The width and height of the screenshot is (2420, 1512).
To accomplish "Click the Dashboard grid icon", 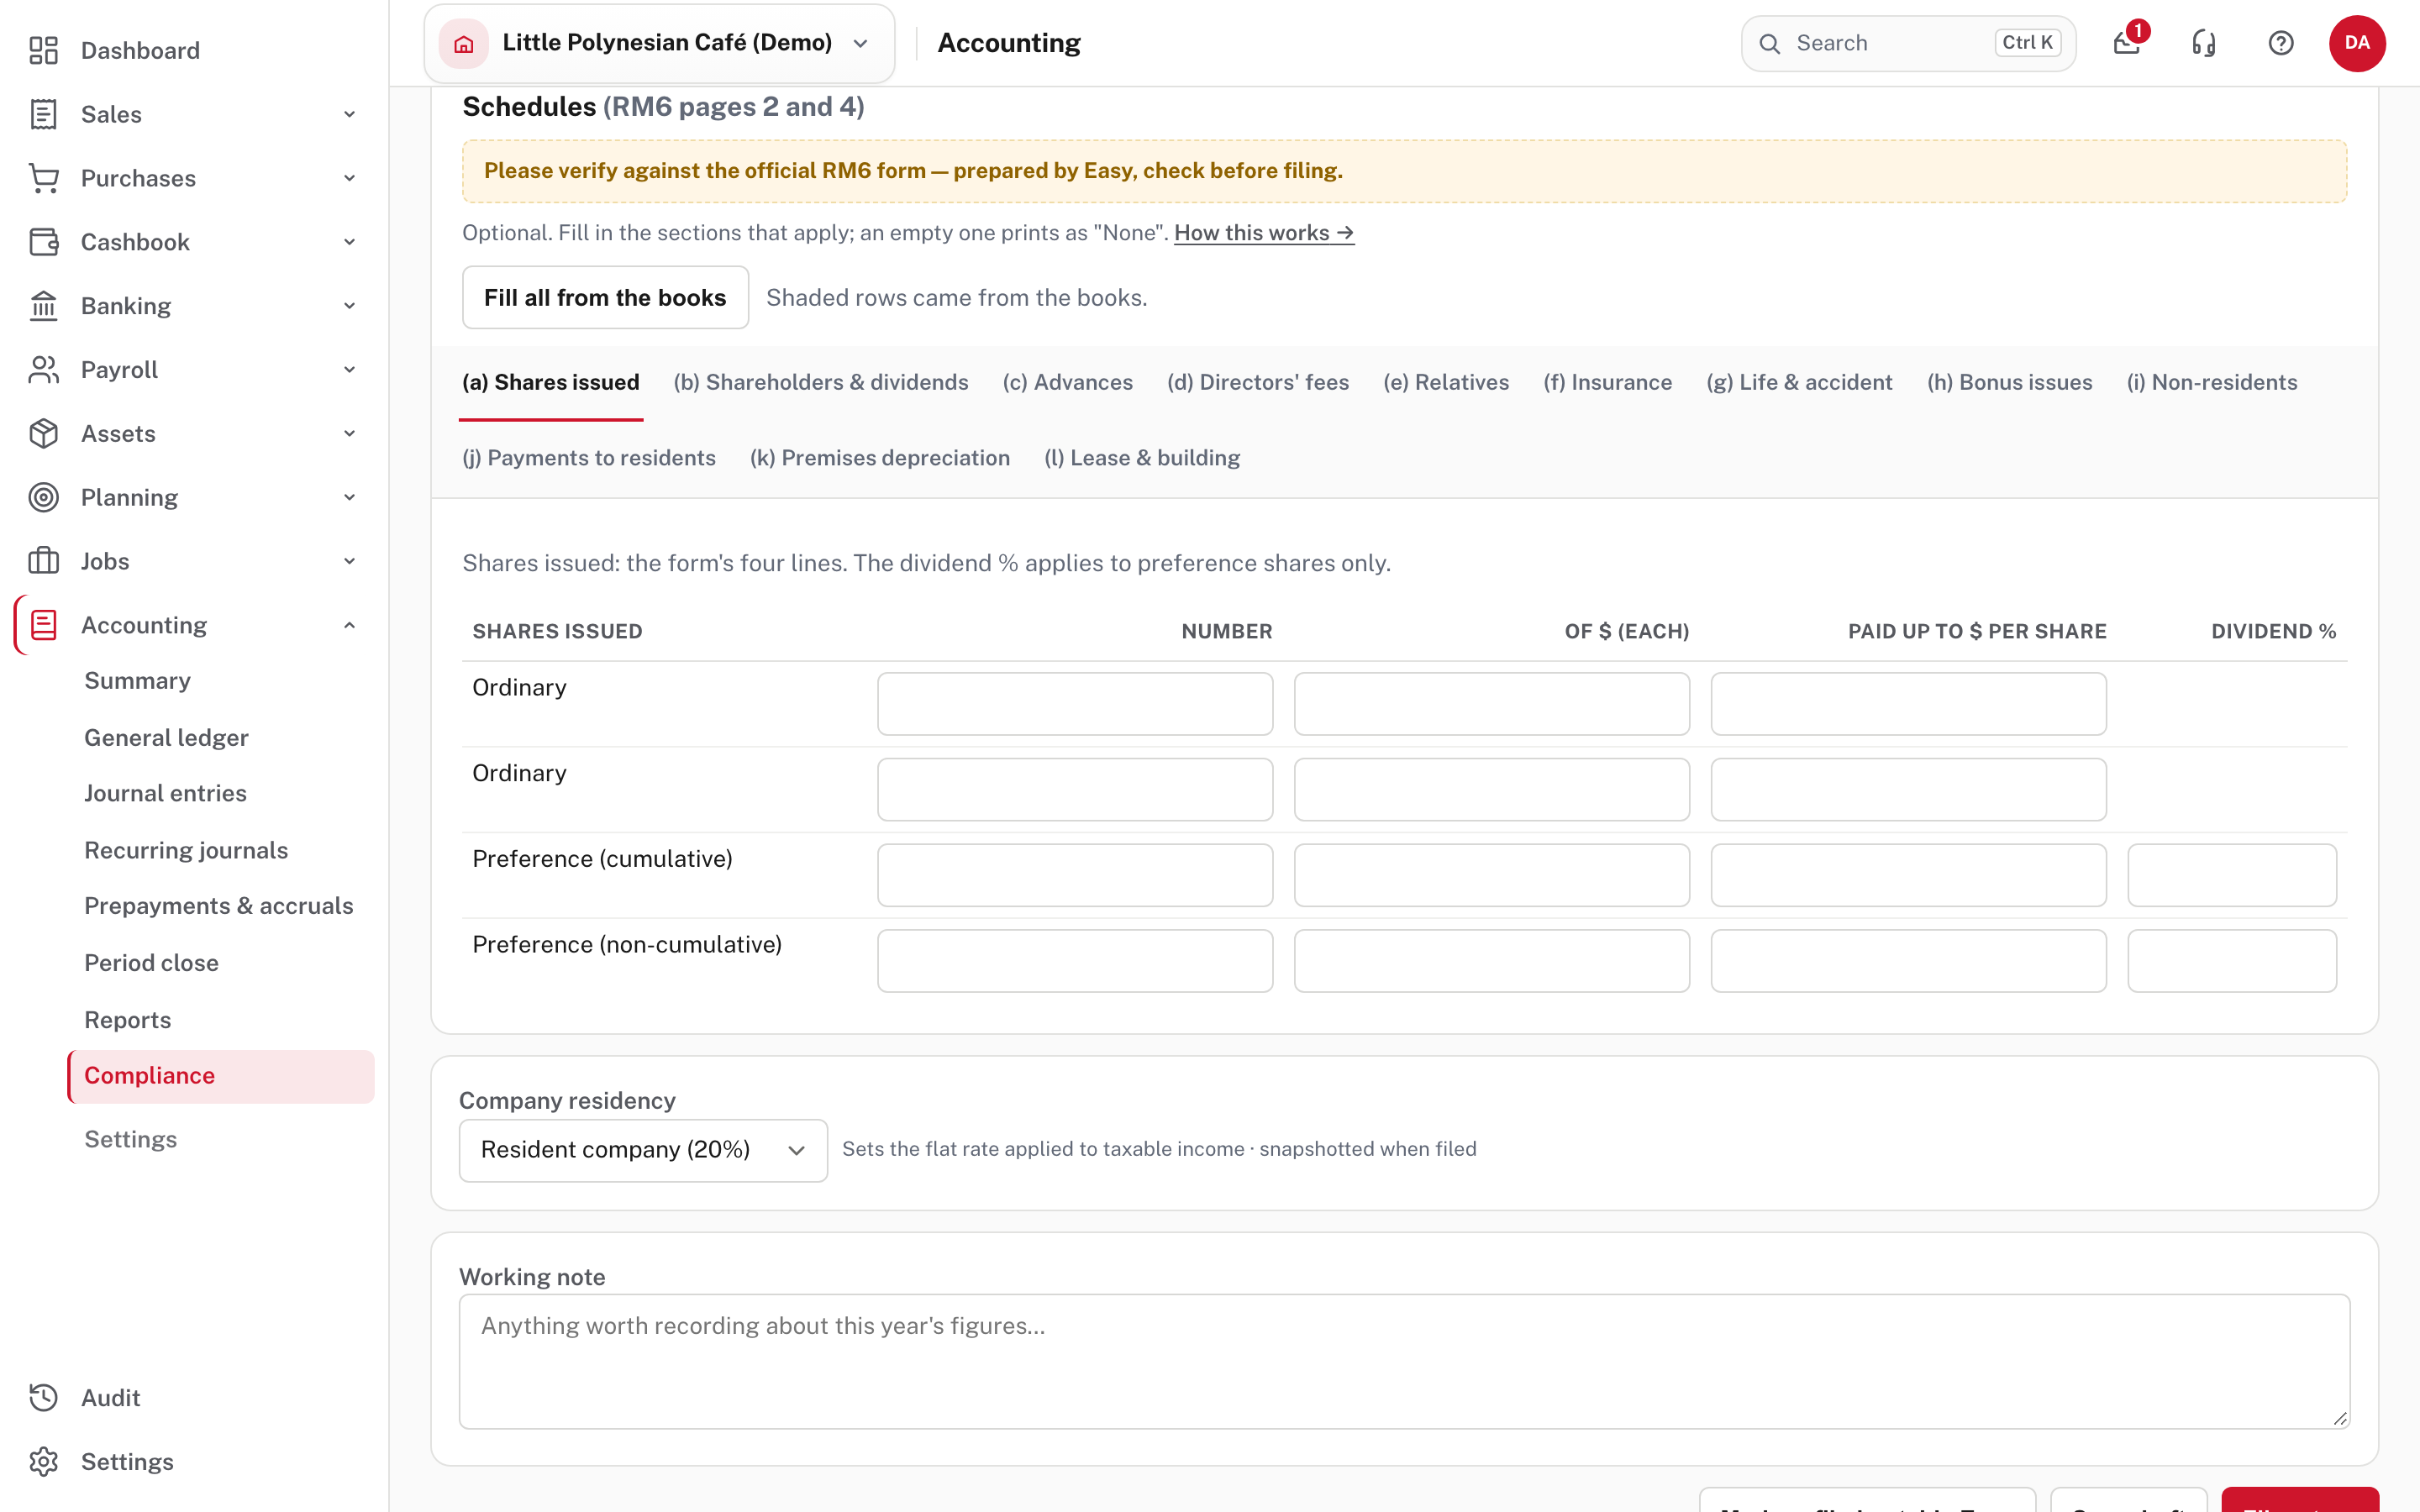I will click(x=43, y=50).
